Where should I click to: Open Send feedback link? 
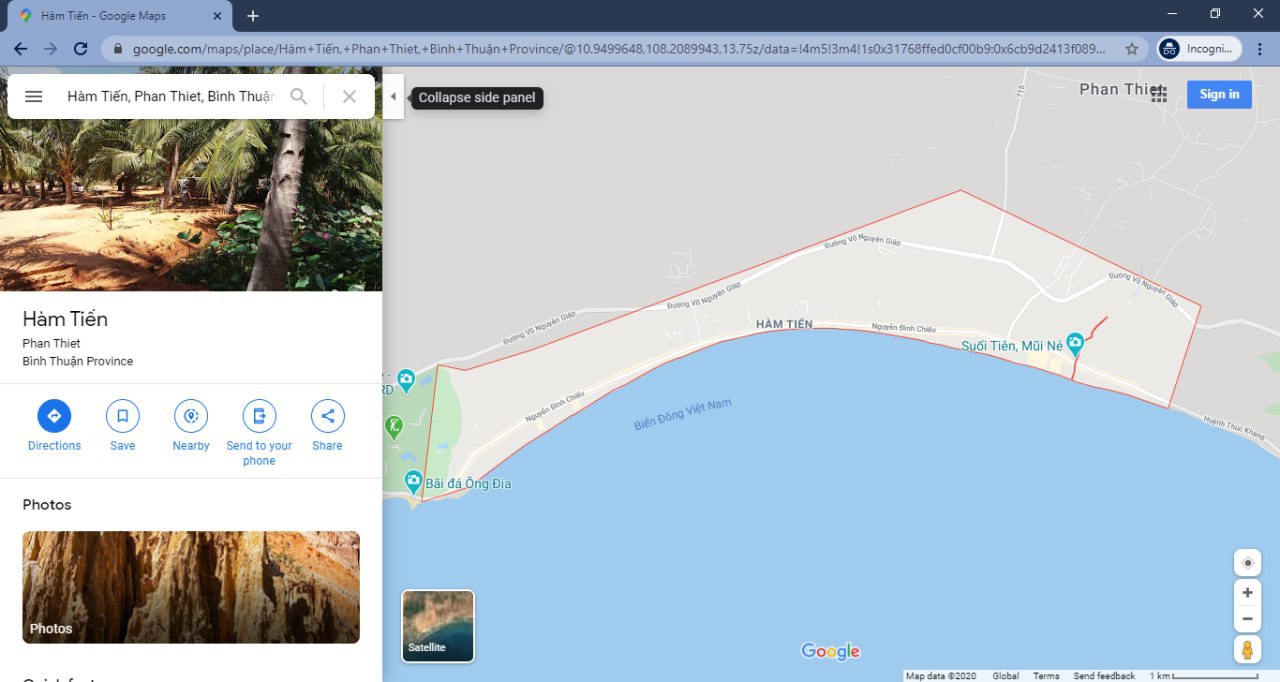(1104, 676)
